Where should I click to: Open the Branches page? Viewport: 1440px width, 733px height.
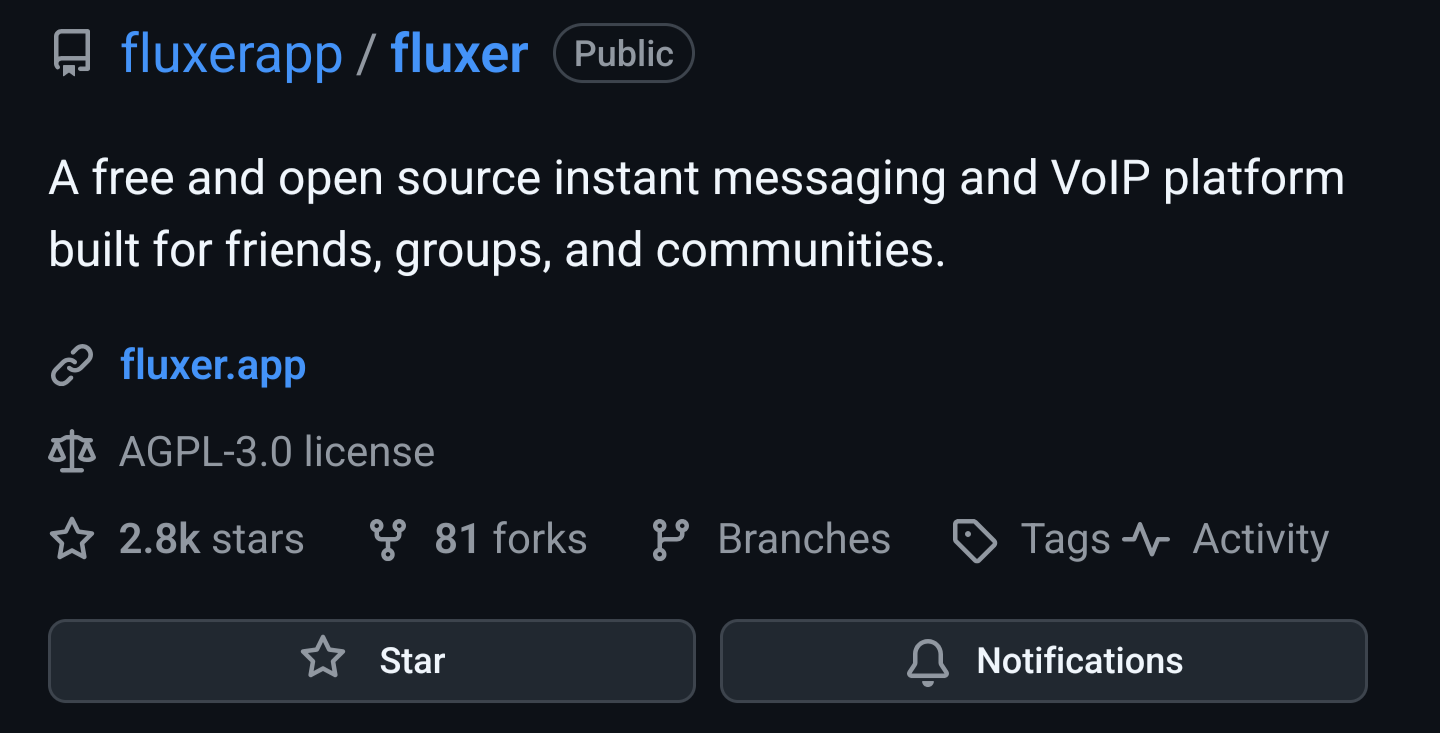(803, 540)
